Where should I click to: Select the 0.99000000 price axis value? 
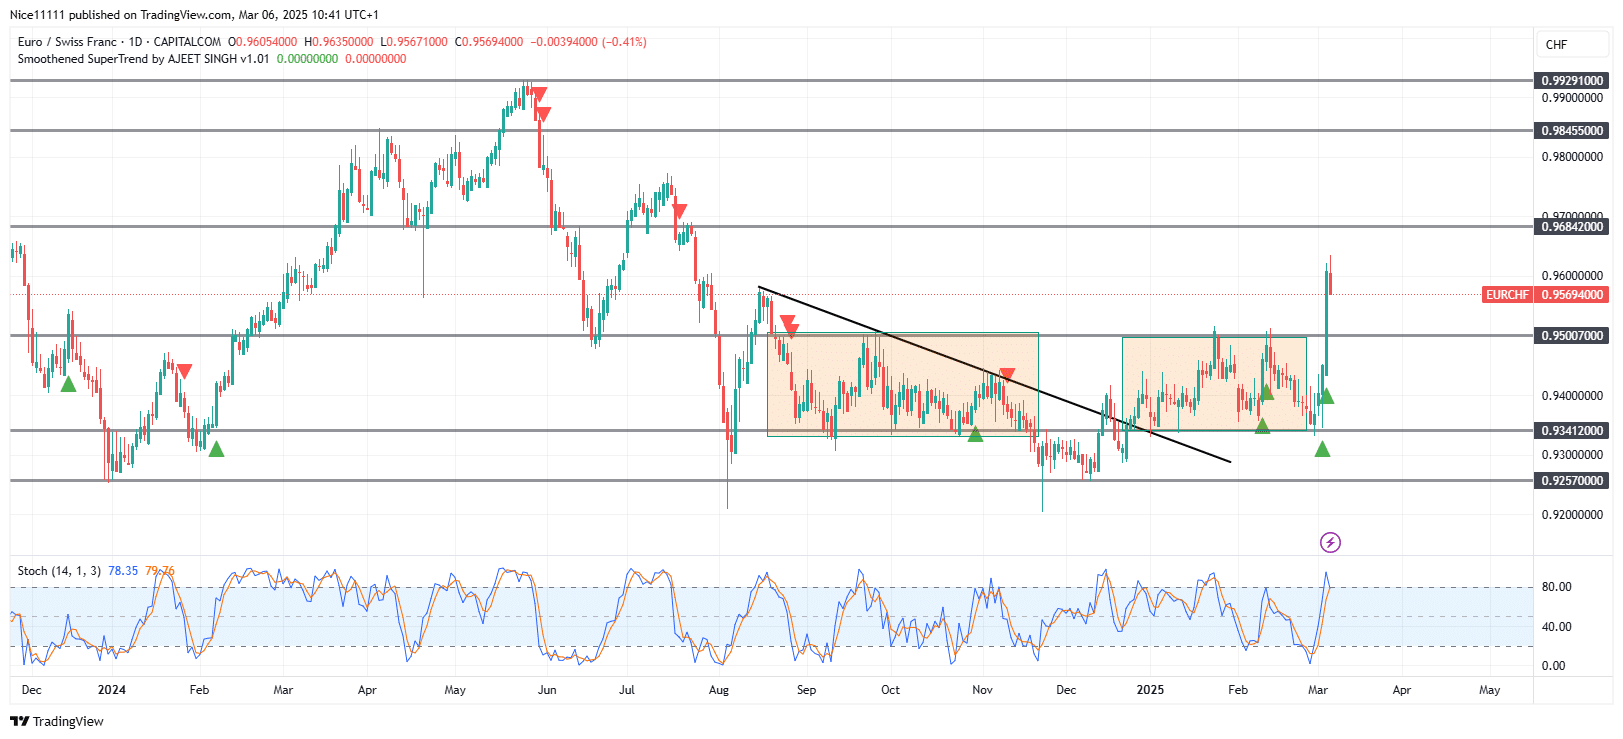(x=1572, y=98)
